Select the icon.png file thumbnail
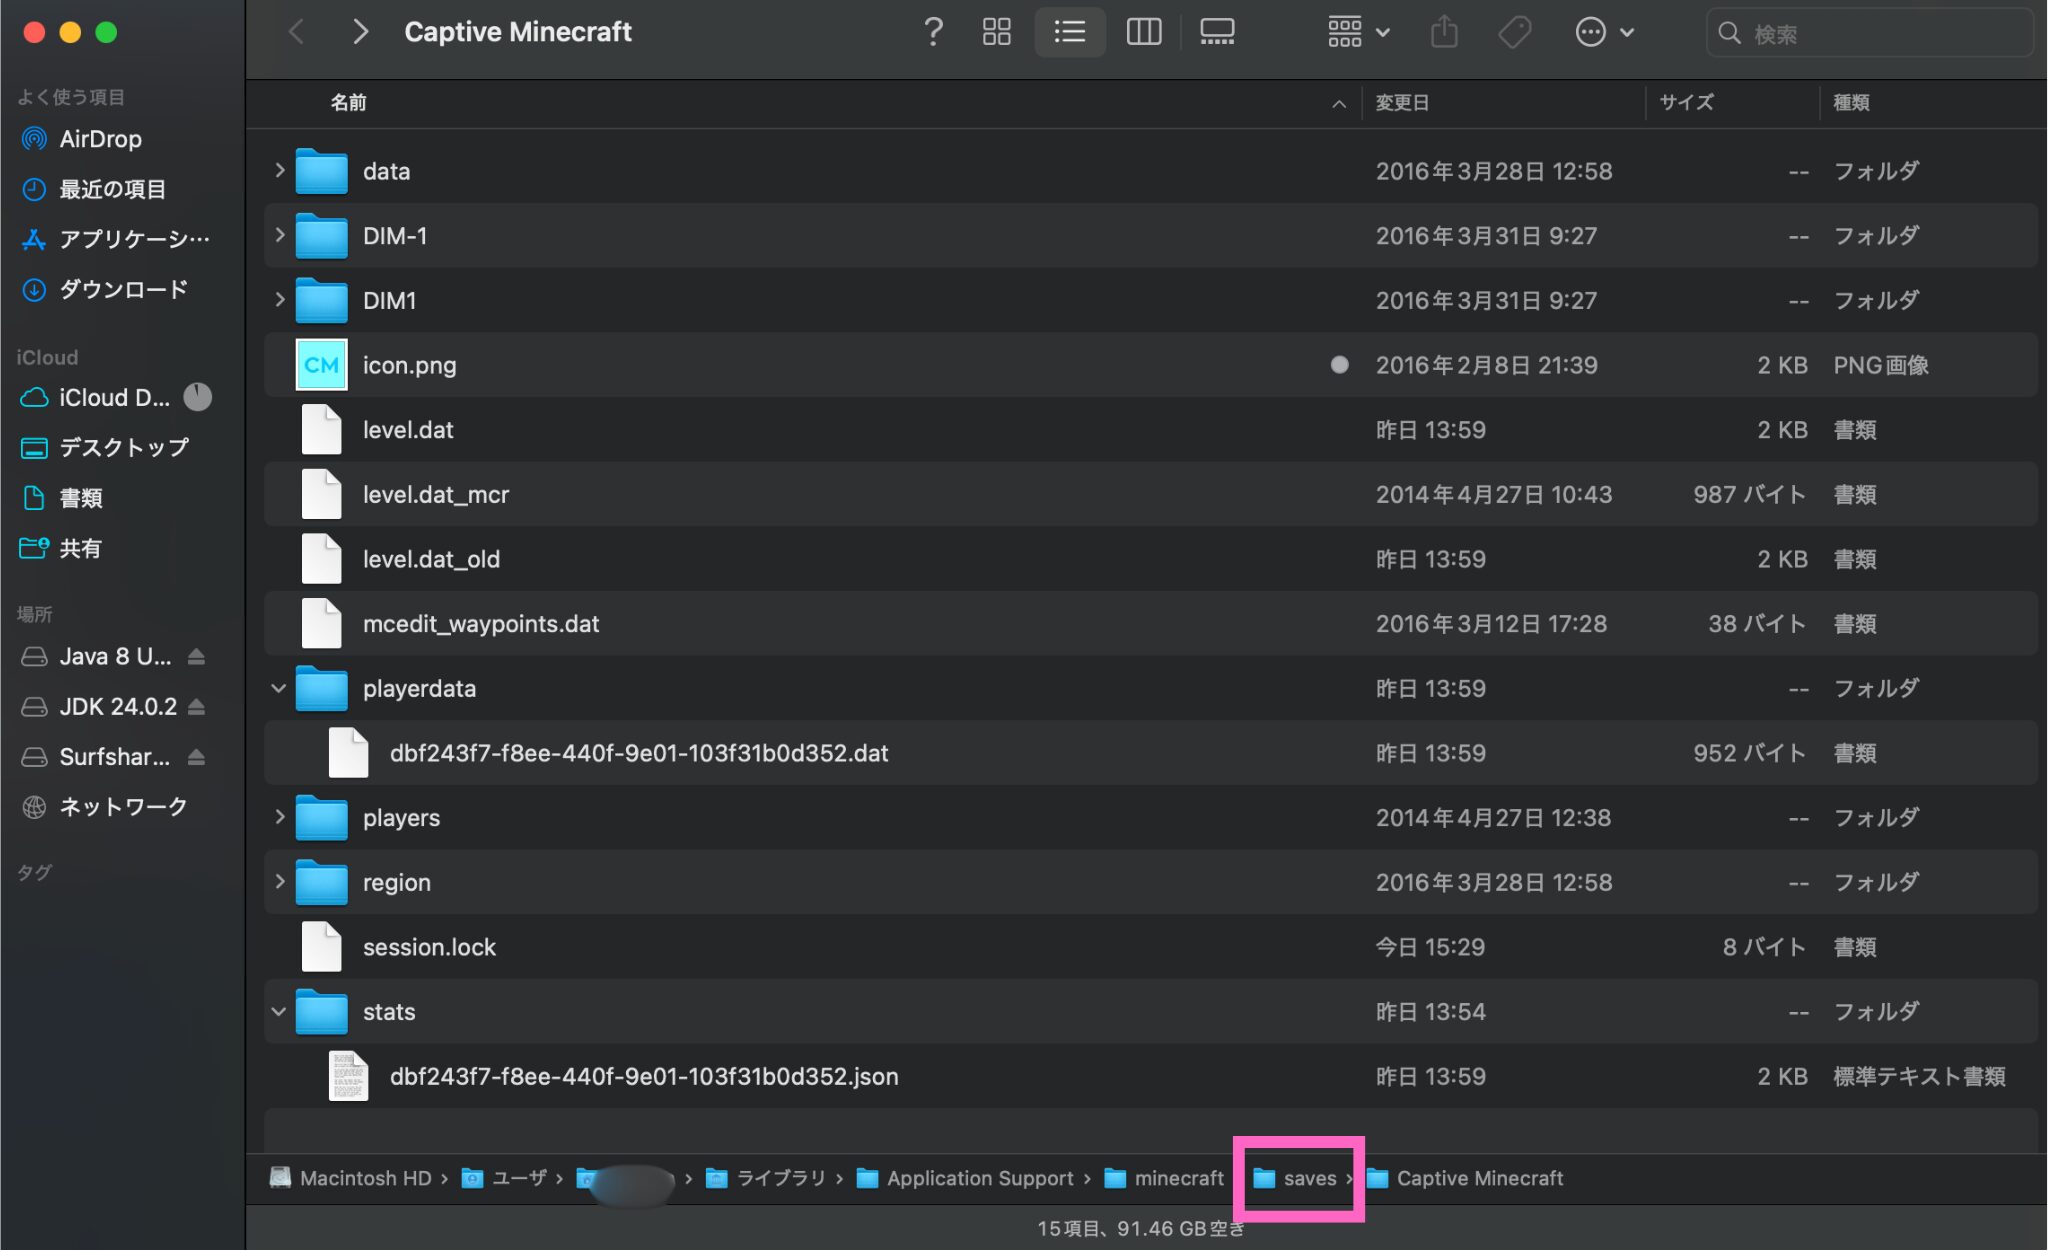The width and height of the screenshot is (2048, 1250). 321,365
